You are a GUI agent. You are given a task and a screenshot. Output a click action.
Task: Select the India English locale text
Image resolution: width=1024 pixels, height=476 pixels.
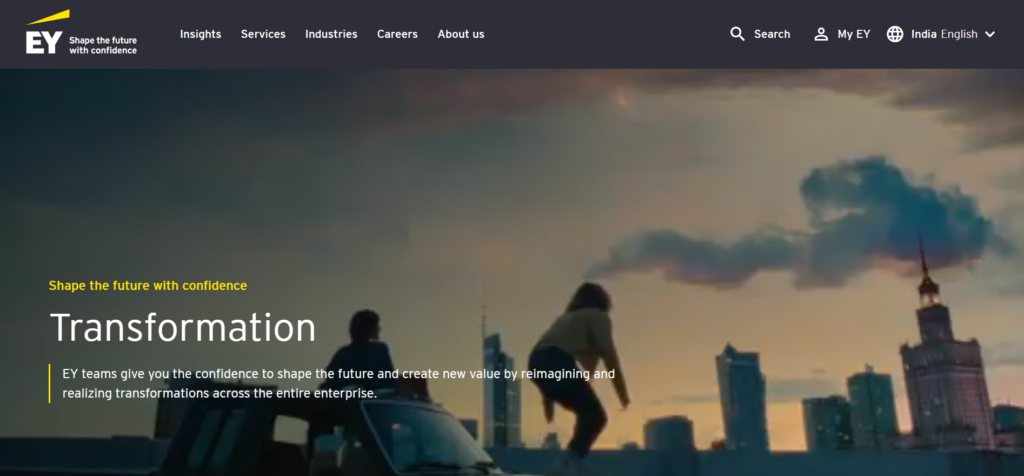click(944, 34)
